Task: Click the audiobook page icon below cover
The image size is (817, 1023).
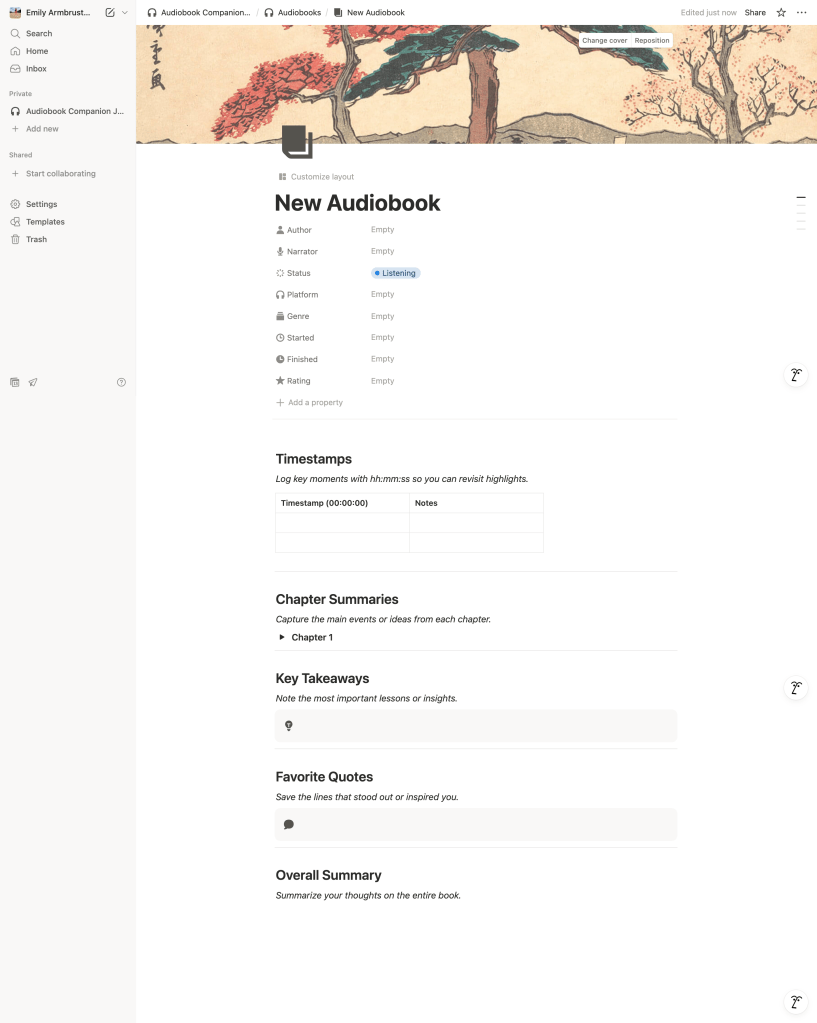Action: click(x=296, y=142)
